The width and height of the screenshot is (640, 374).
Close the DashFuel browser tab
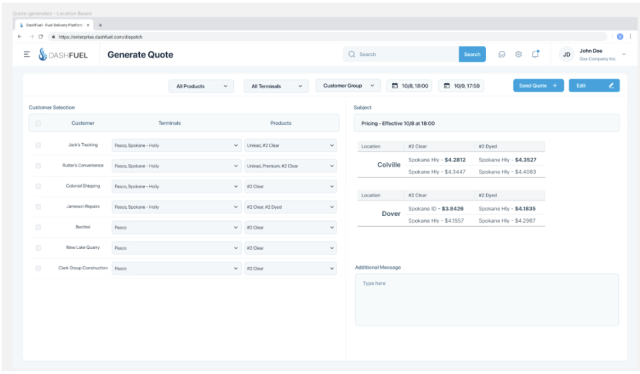click(x=88, y=25)
